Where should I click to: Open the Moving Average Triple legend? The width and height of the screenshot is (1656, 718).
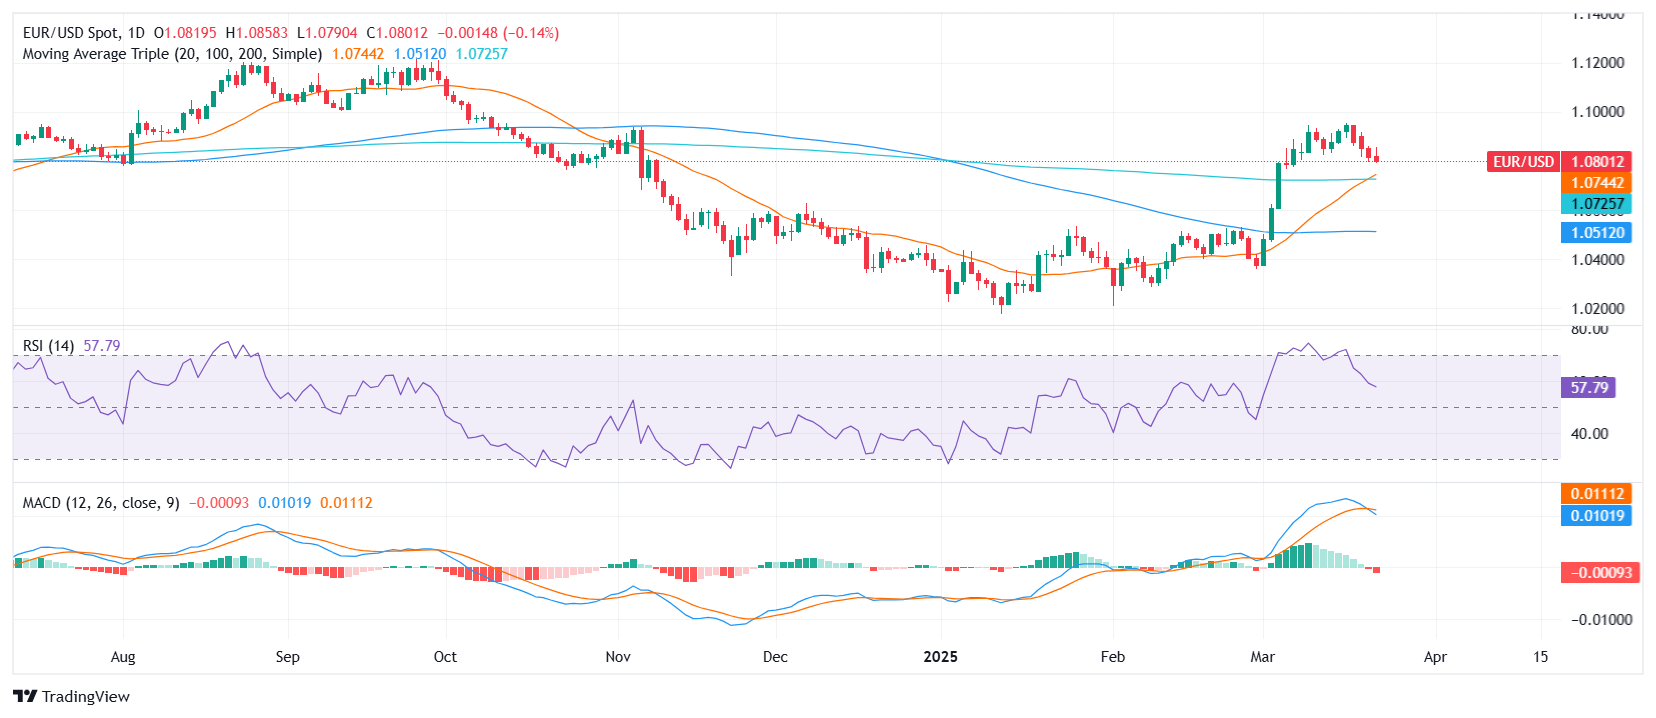(x=172, y=54)
